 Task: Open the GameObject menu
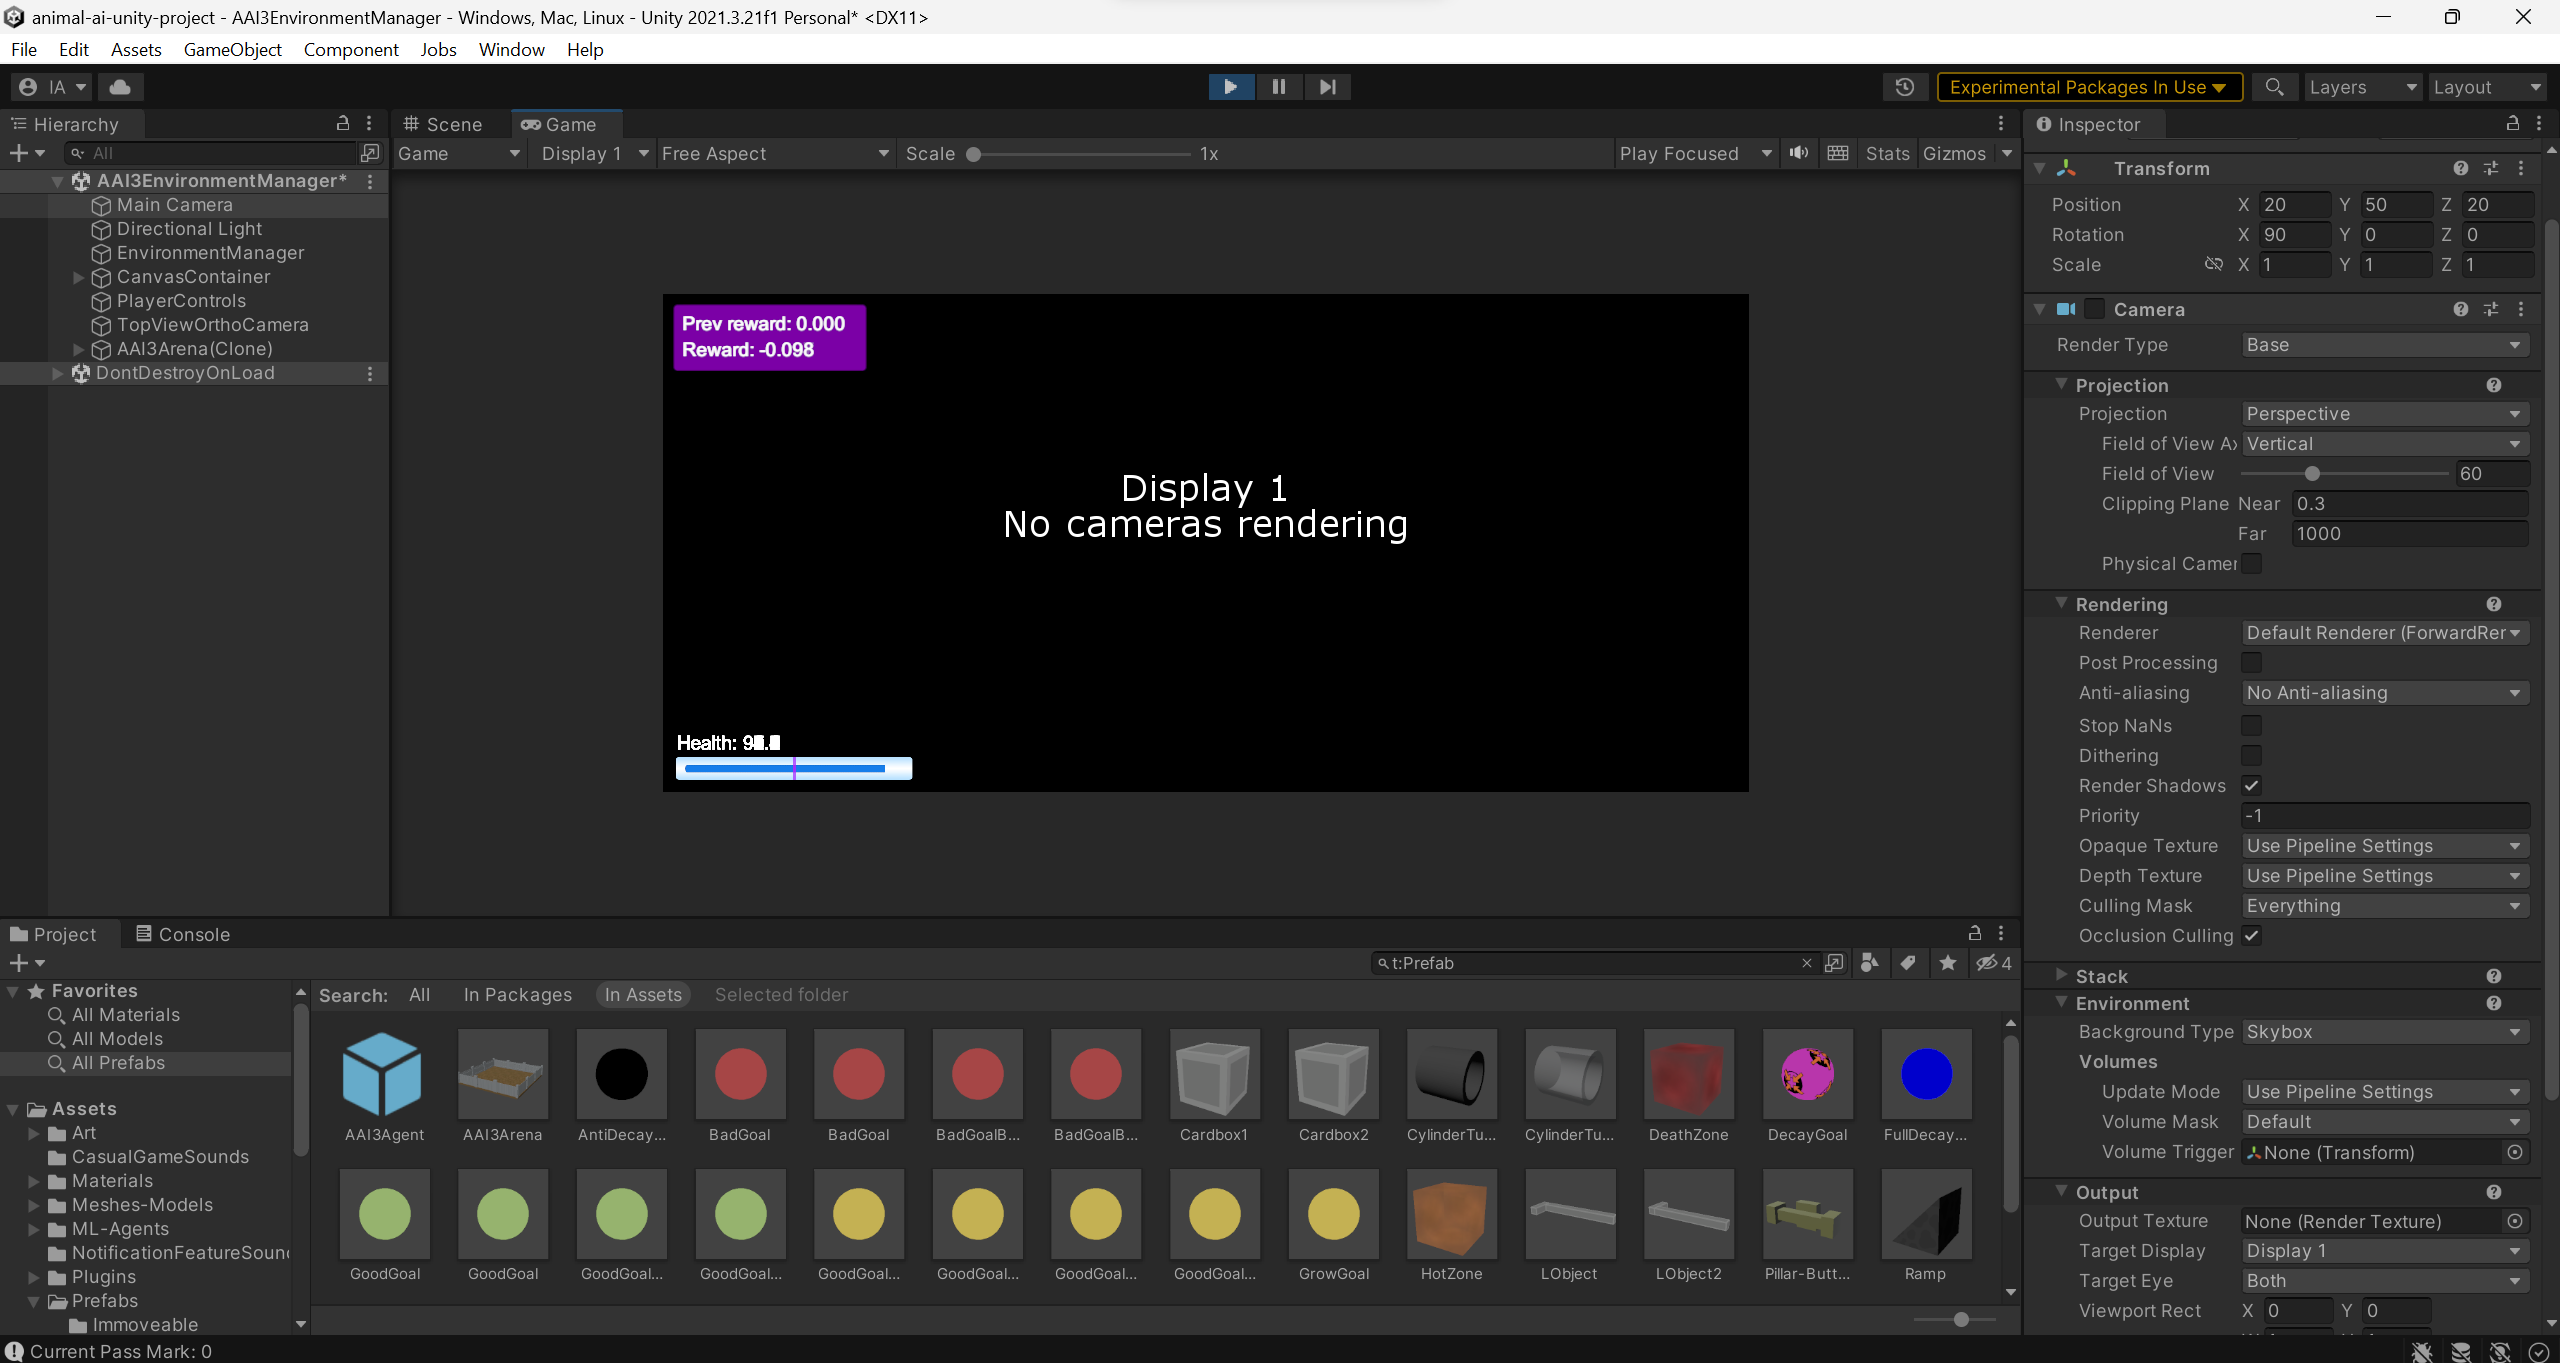tap(233, 49)
